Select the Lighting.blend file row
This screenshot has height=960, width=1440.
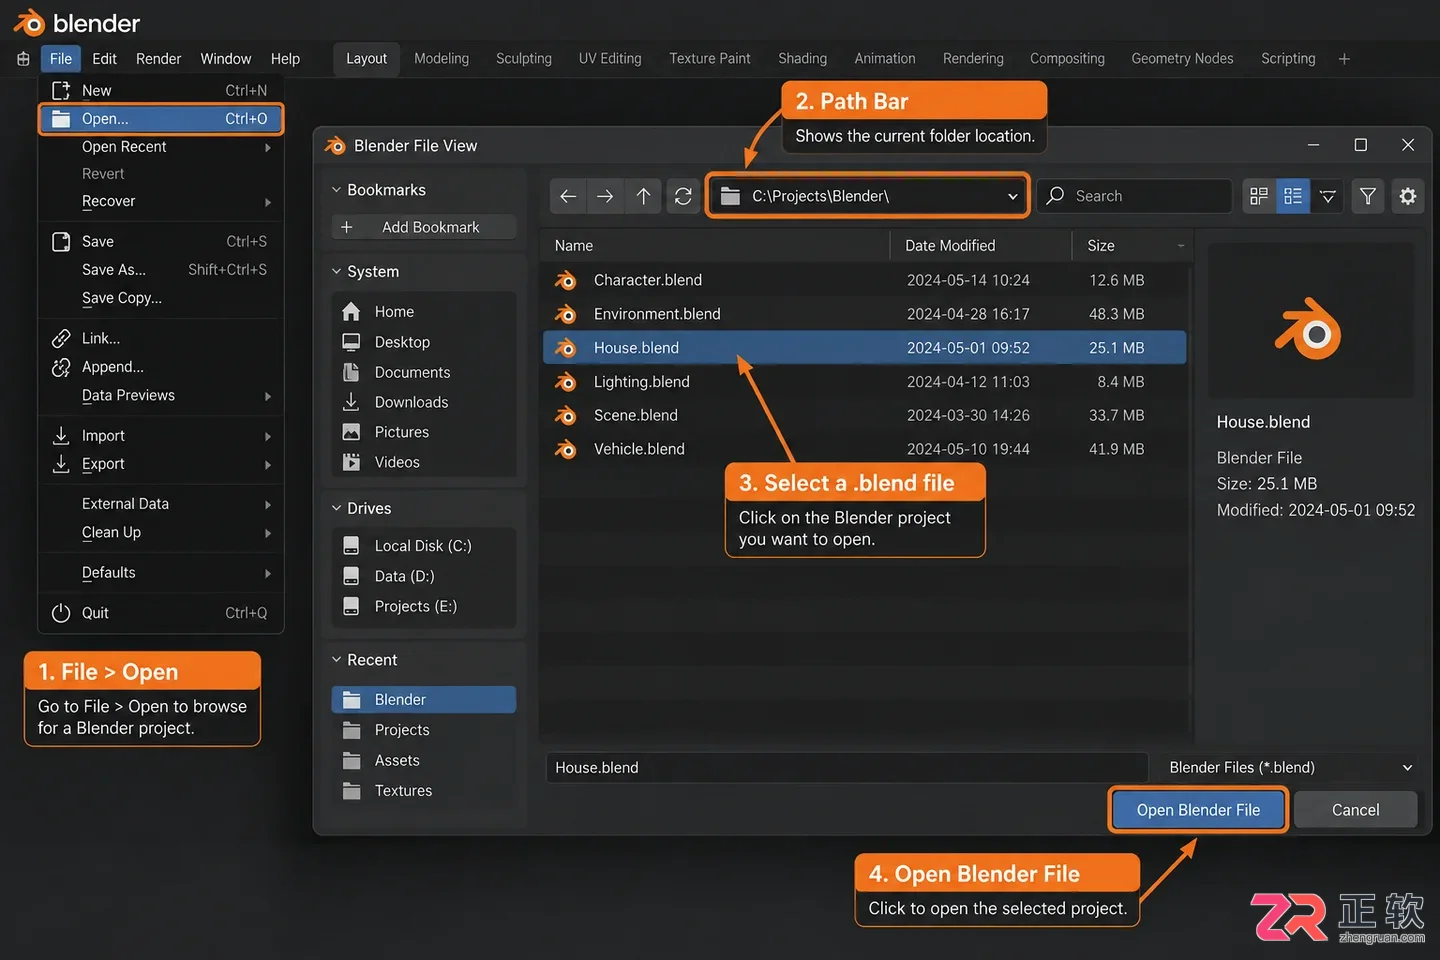(864, 382)
